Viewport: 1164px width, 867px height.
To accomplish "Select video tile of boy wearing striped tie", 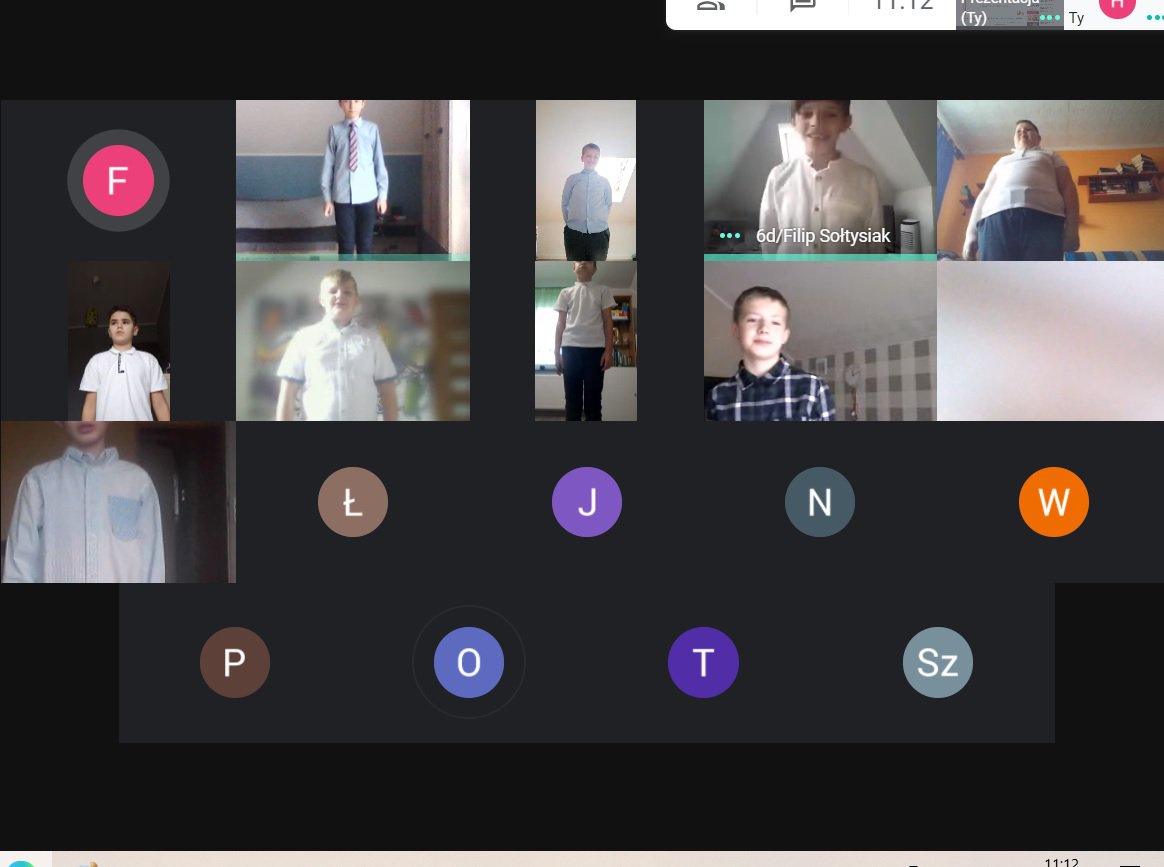I will [x=353, y=180].
